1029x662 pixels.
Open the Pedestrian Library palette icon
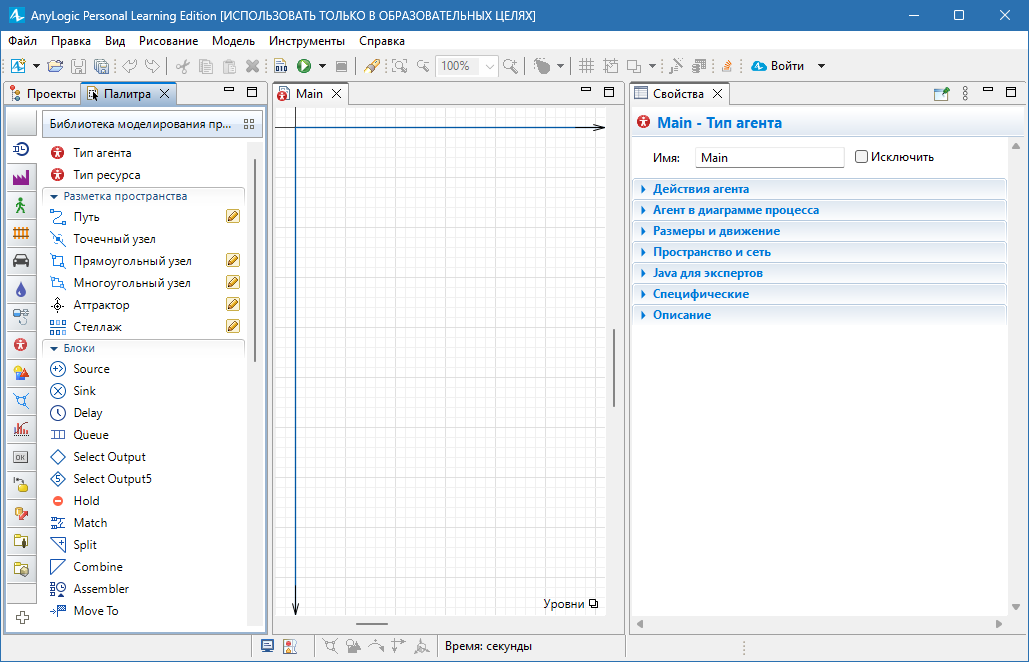(21, 205)
